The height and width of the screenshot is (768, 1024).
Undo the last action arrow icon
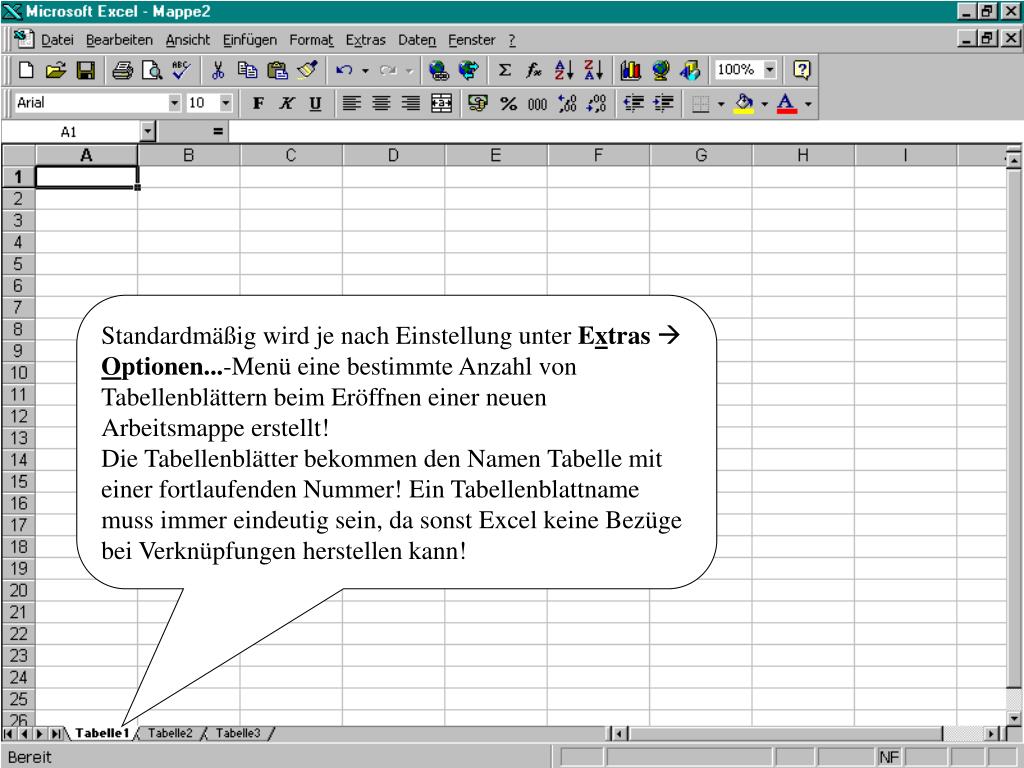344,70
